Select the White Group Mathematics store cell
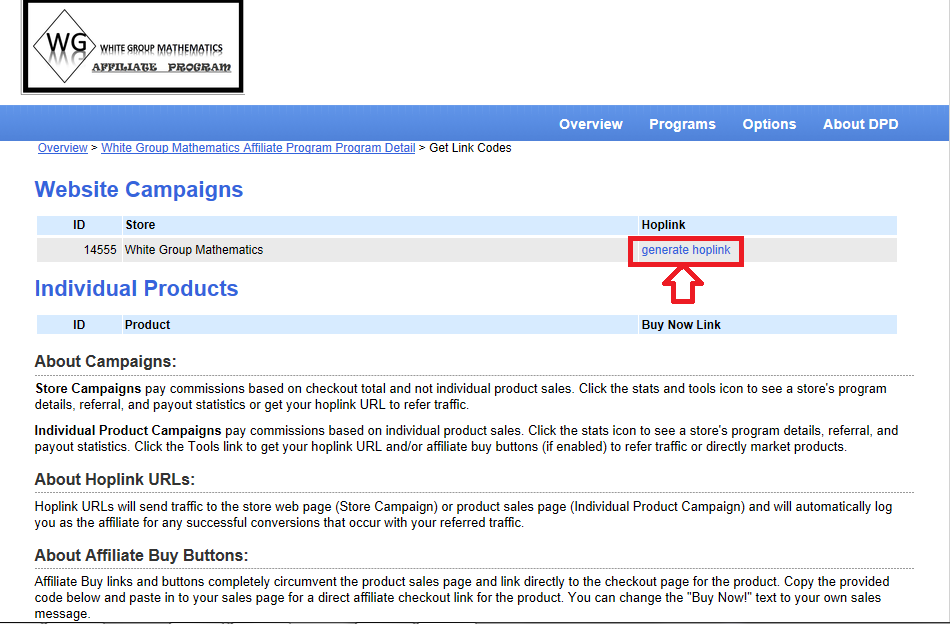 (x=380, y=250)
